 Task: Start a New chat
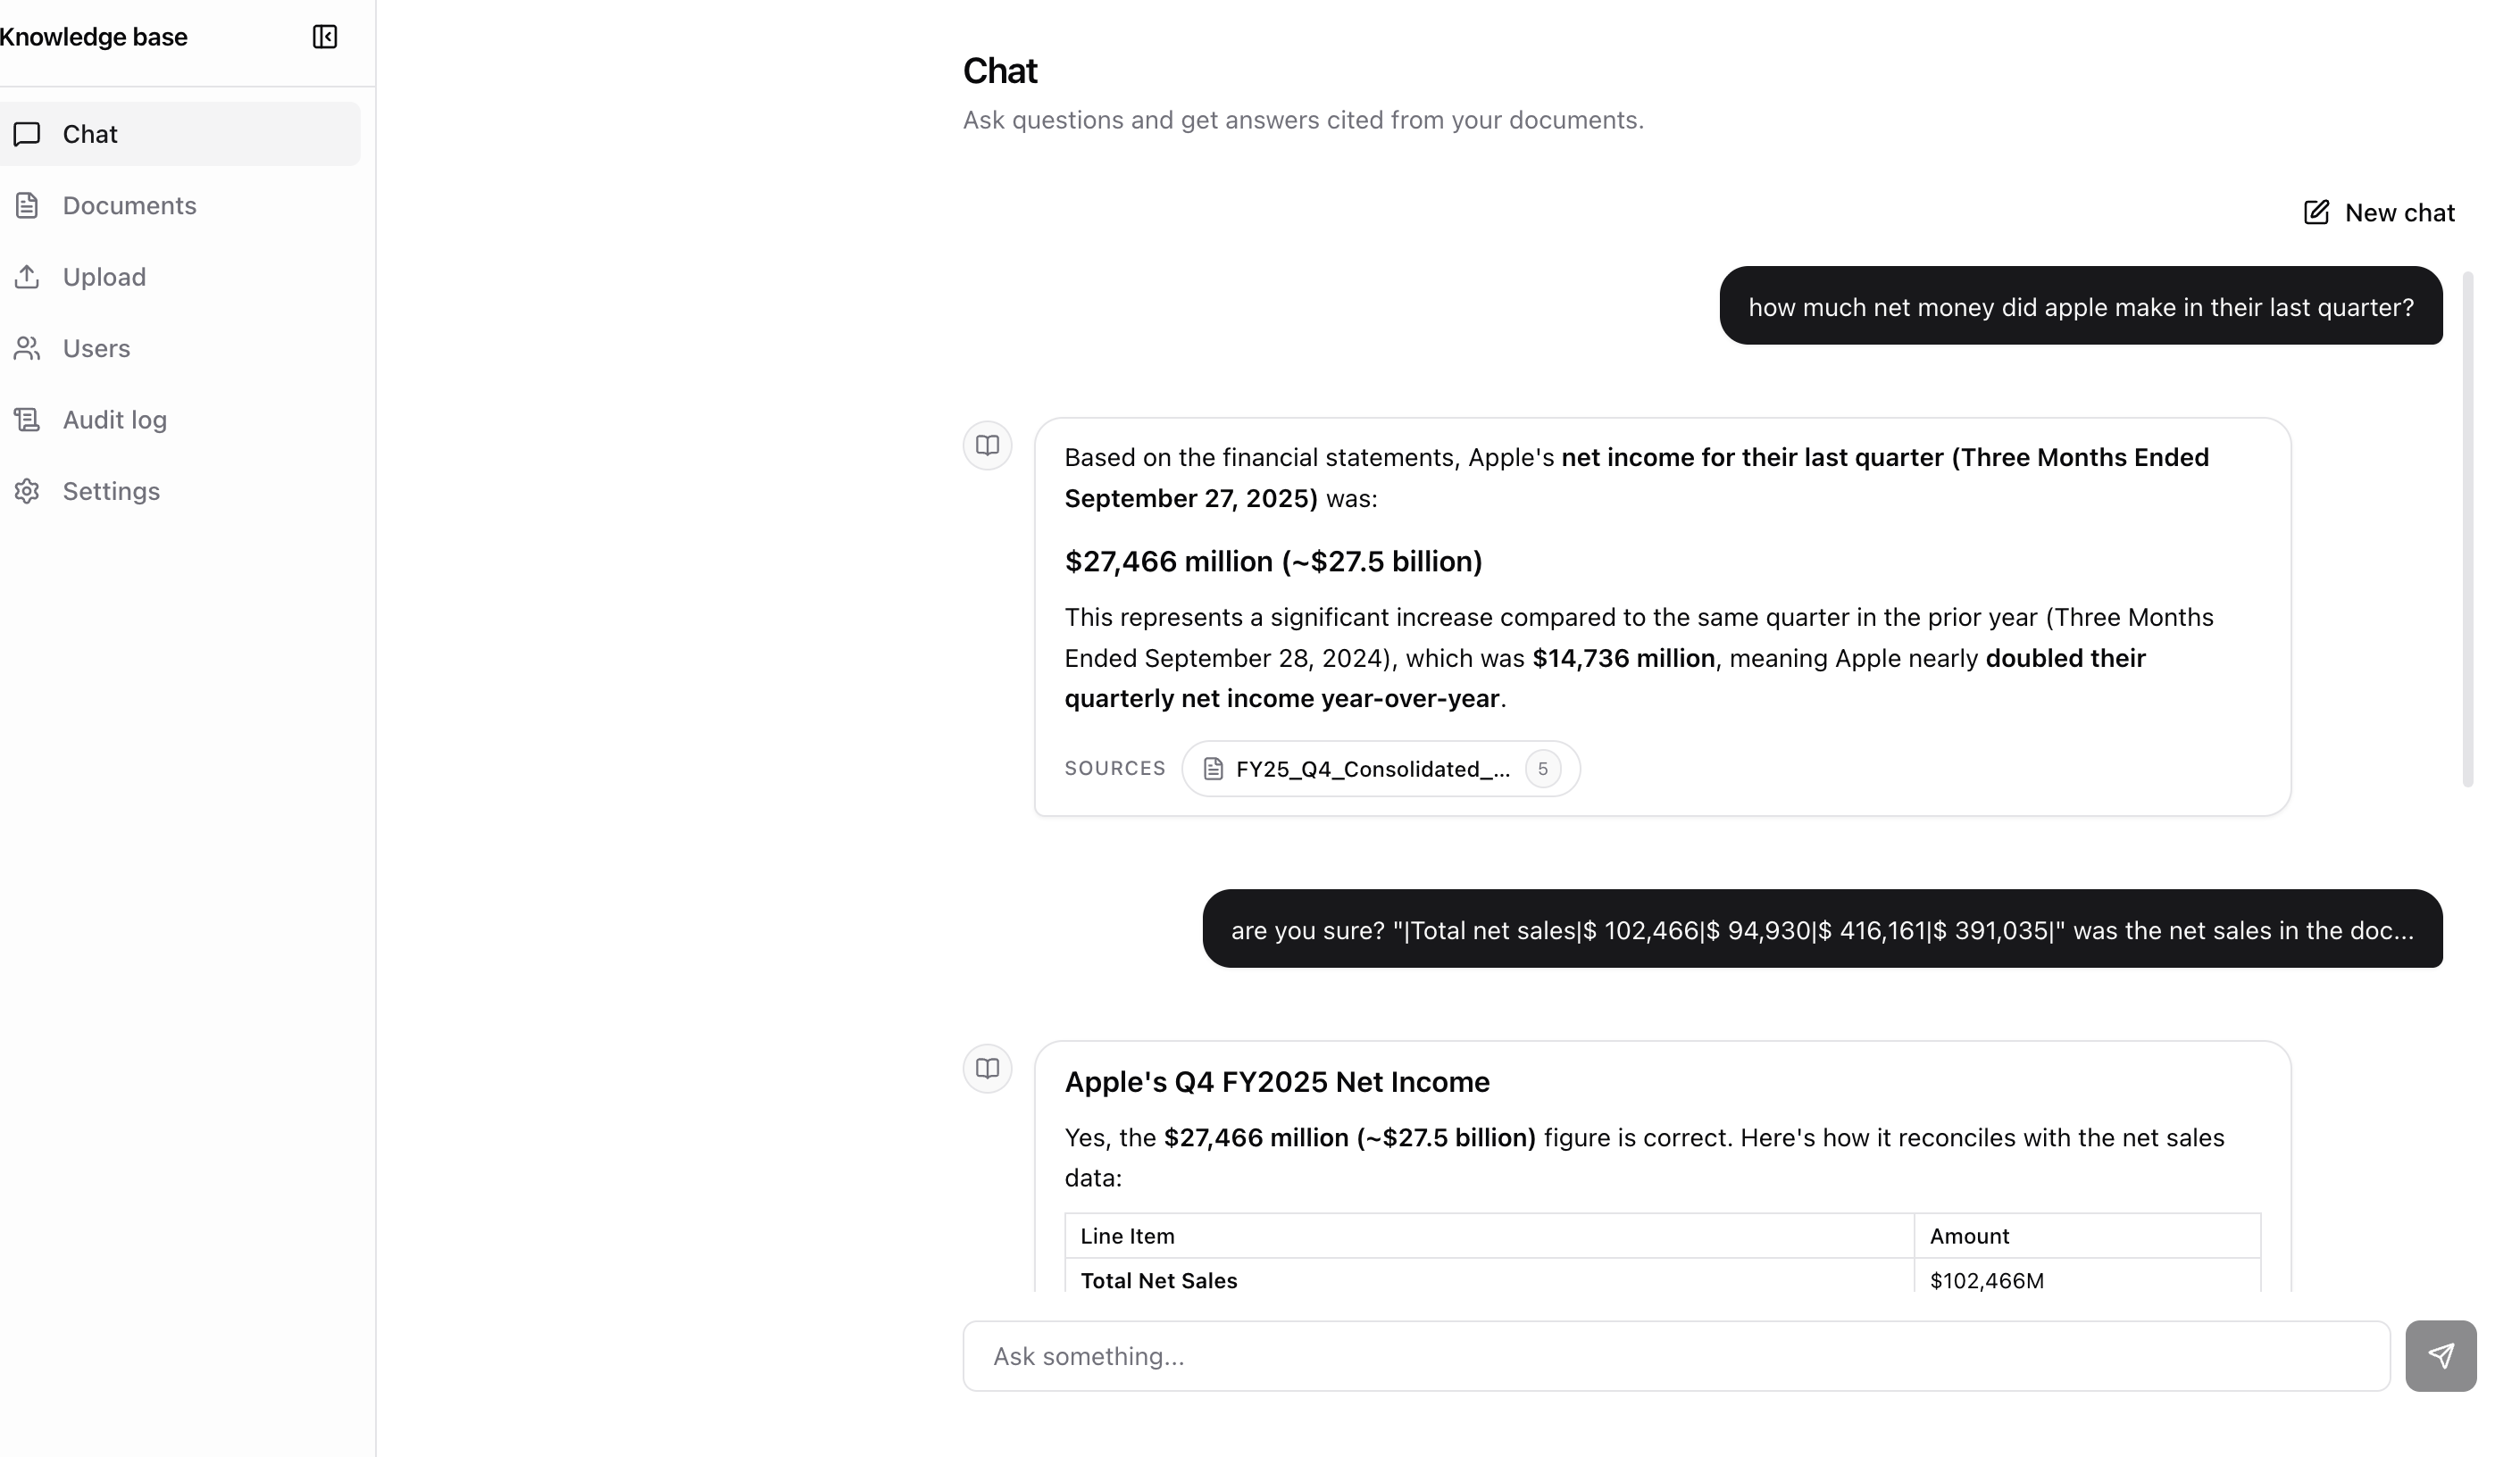pos(2379,212)
